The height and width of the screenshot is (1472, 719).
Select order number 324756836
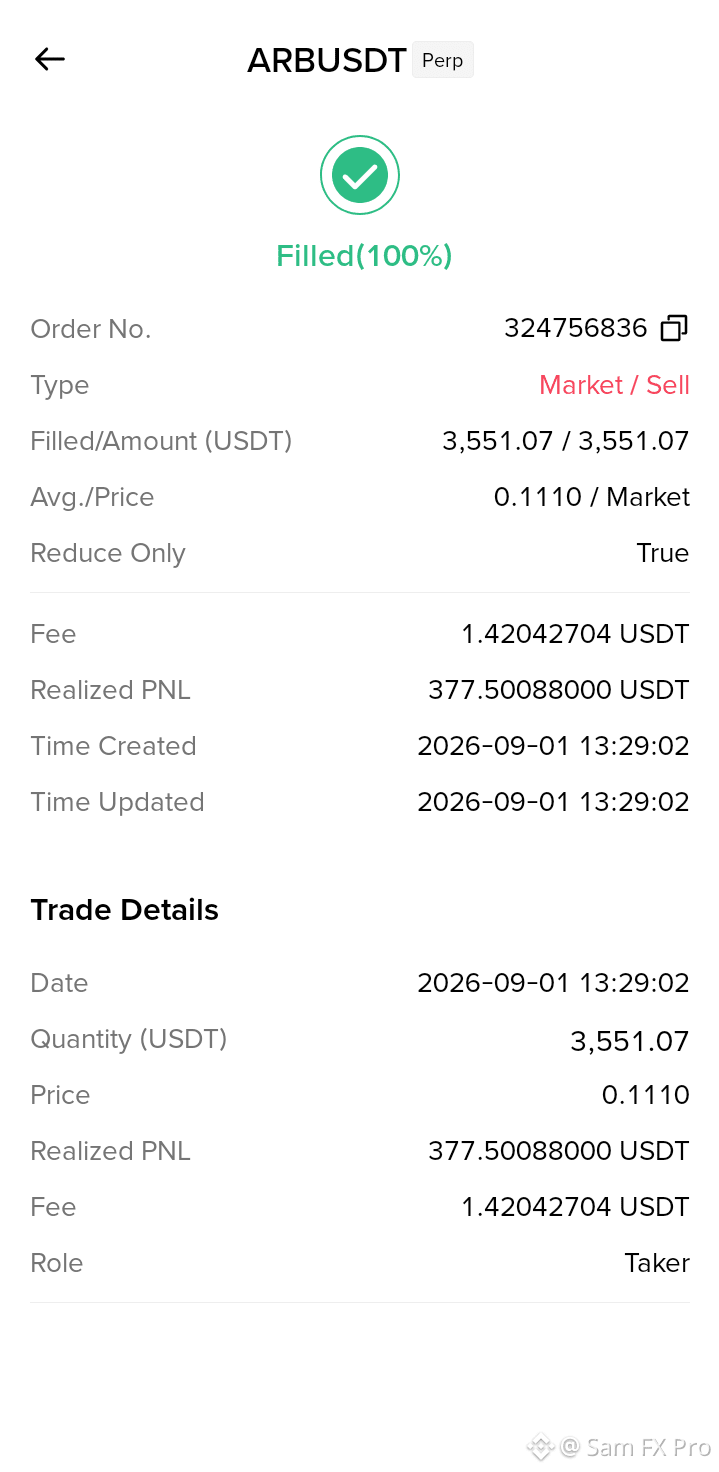[576, 328]
